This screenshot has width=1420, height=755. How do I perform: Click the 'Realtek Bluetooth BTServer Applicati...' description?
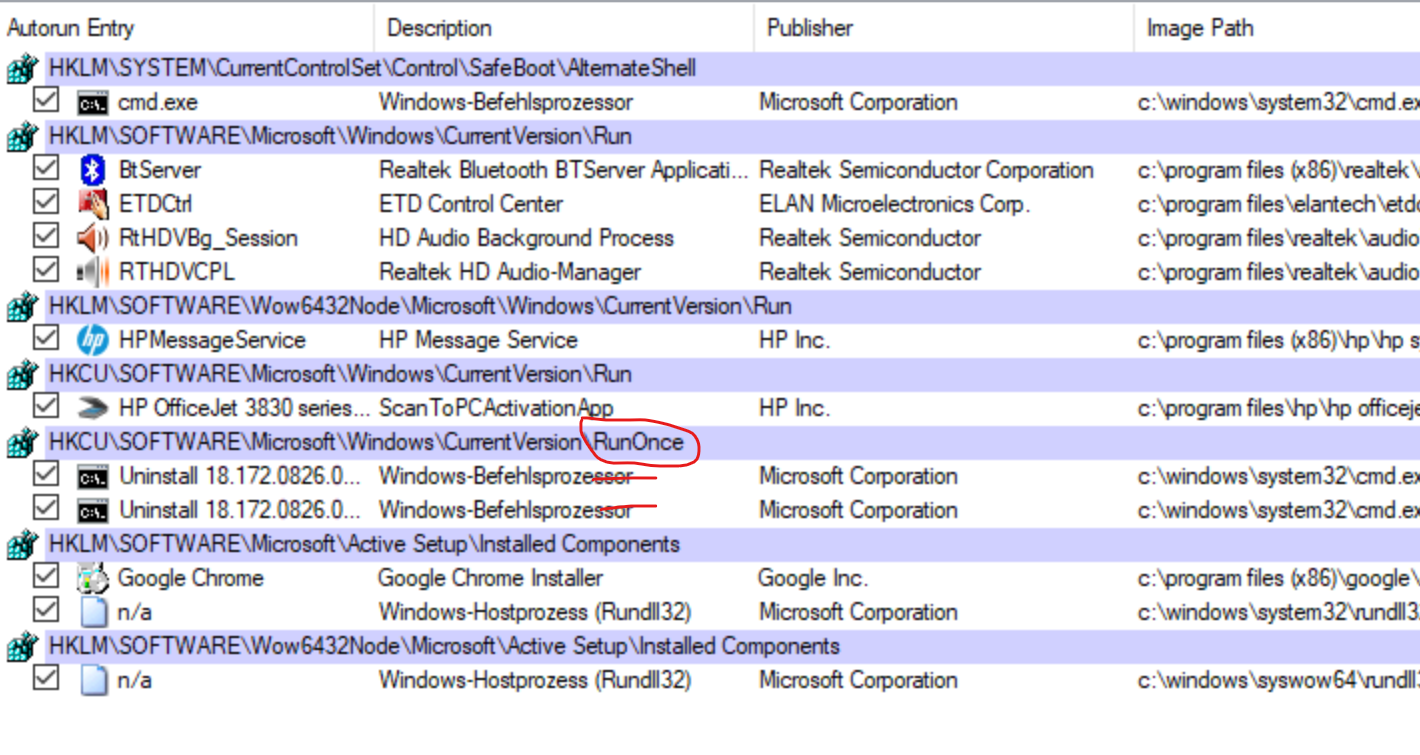tap(563, 170)
